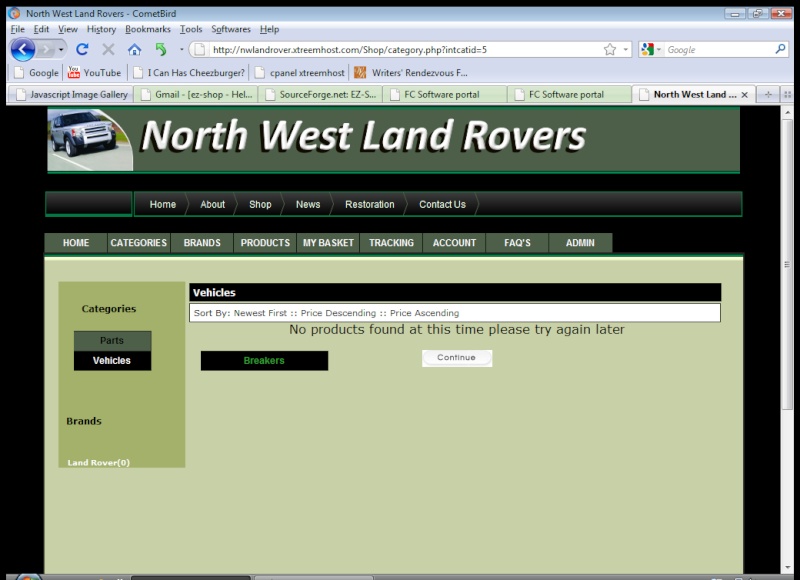Open the News nav link
Image resolution: width=800 pixels, height=580 pixels.
pos(308,205)
